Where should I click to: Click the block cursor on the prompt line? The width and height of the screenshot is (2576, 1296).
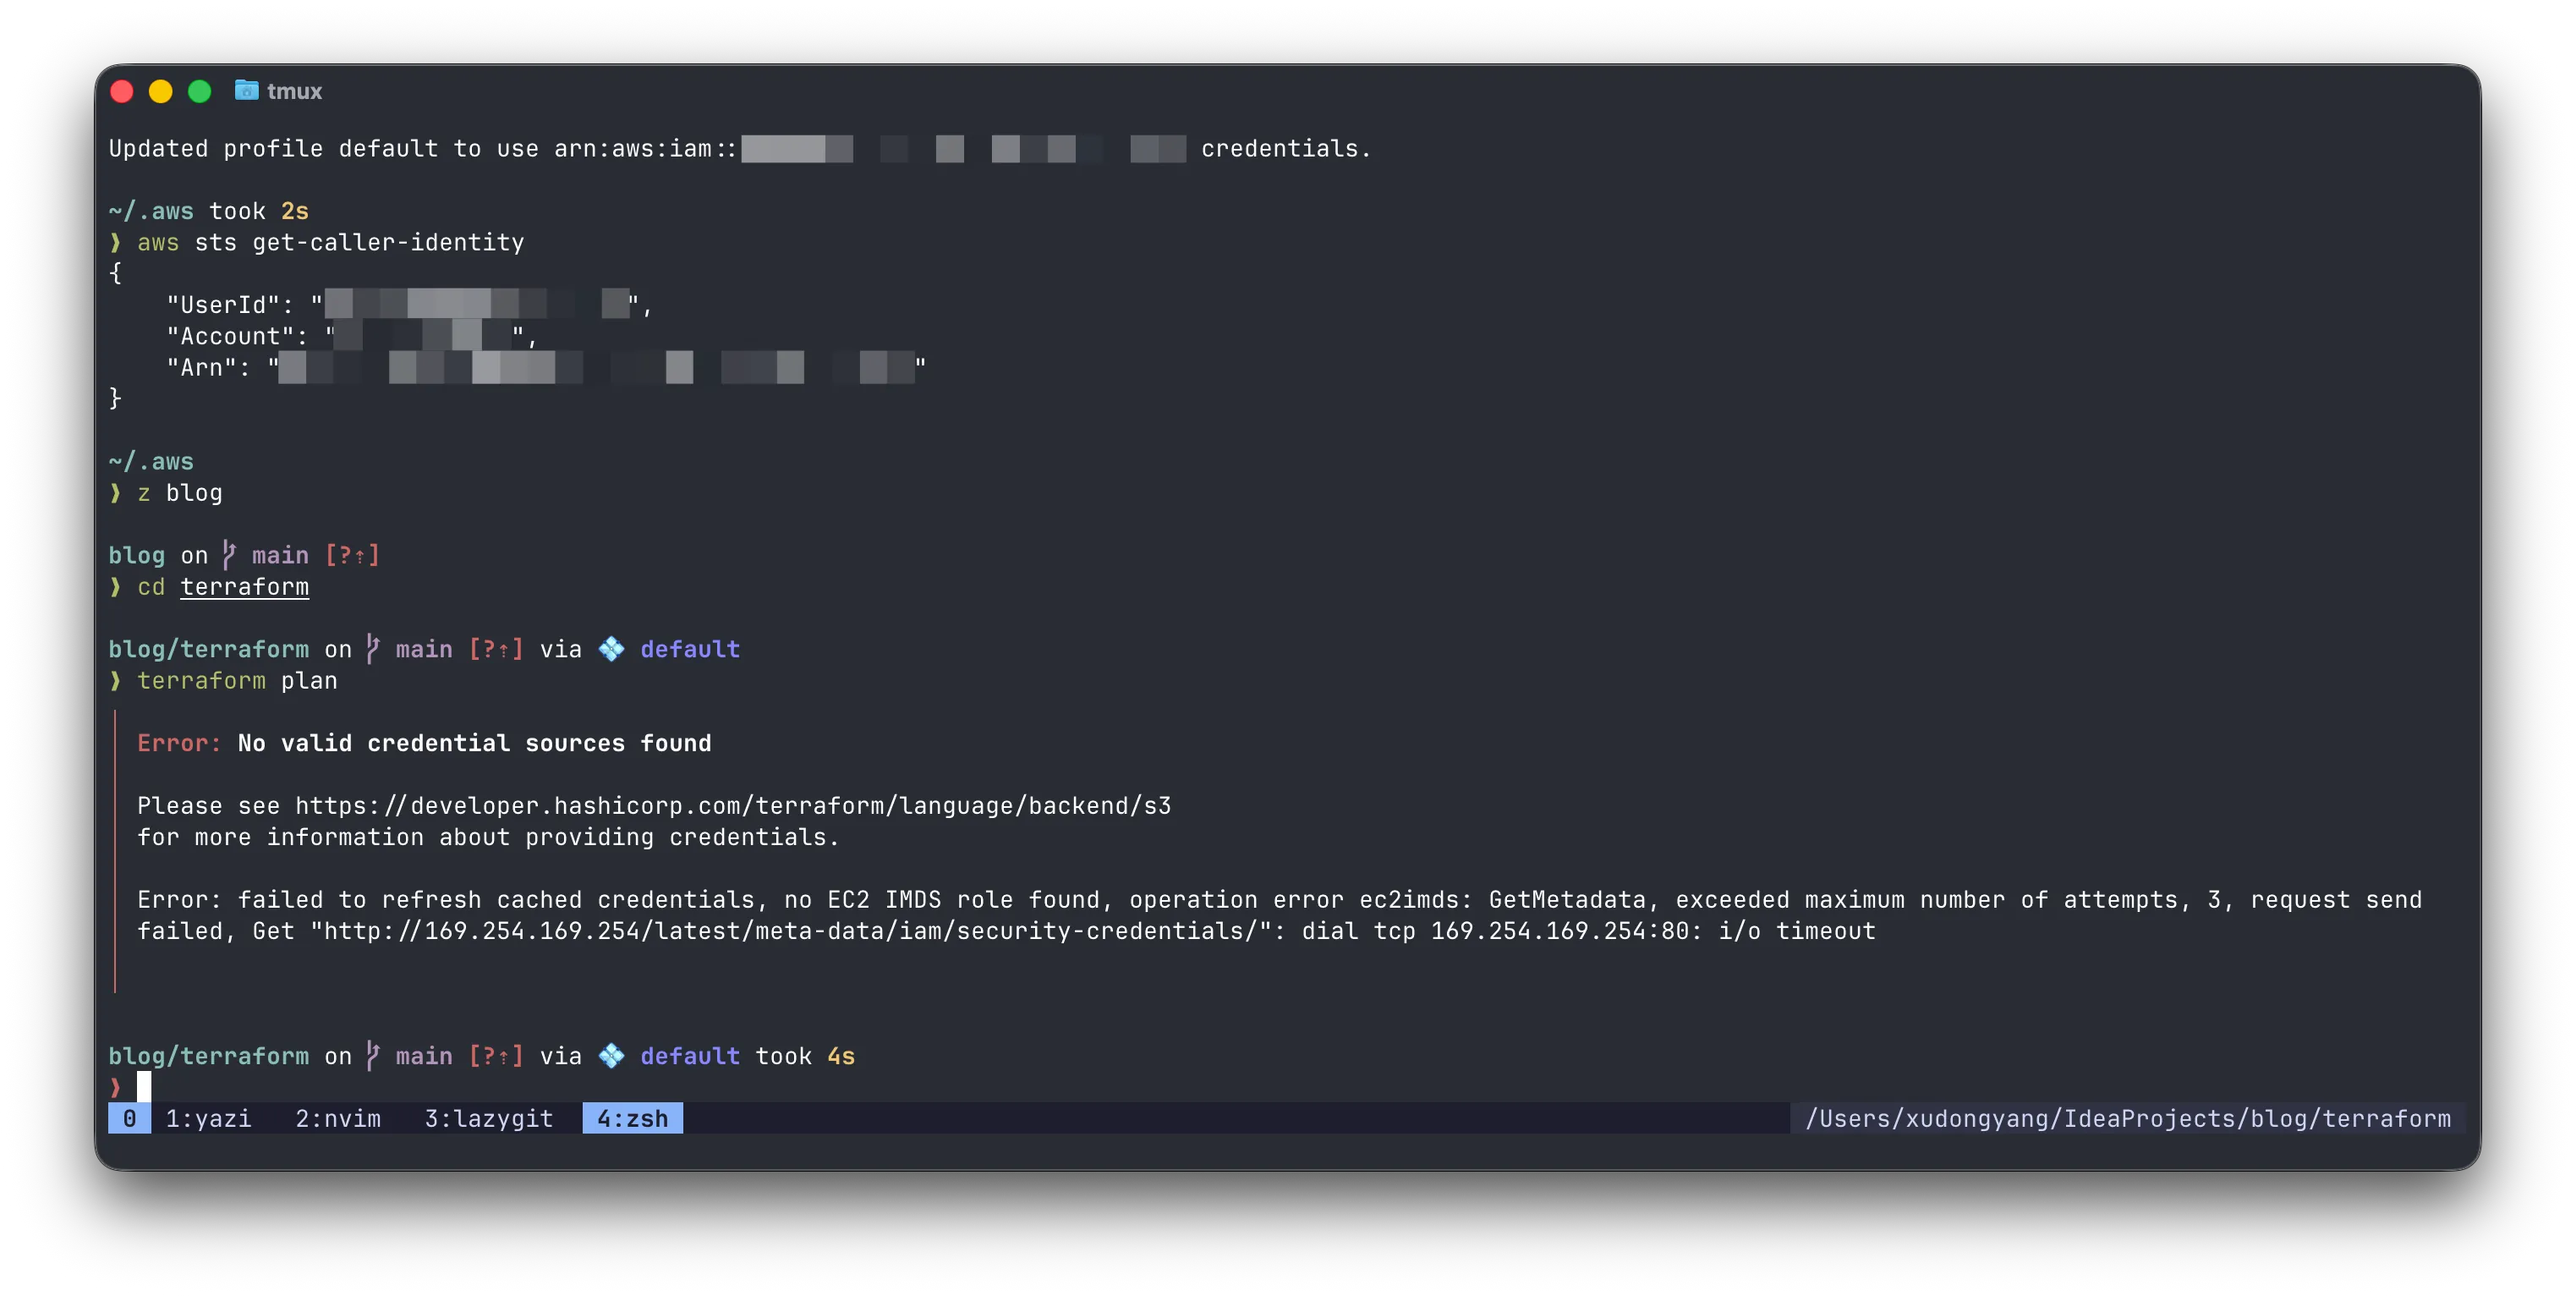[145, 1087]
